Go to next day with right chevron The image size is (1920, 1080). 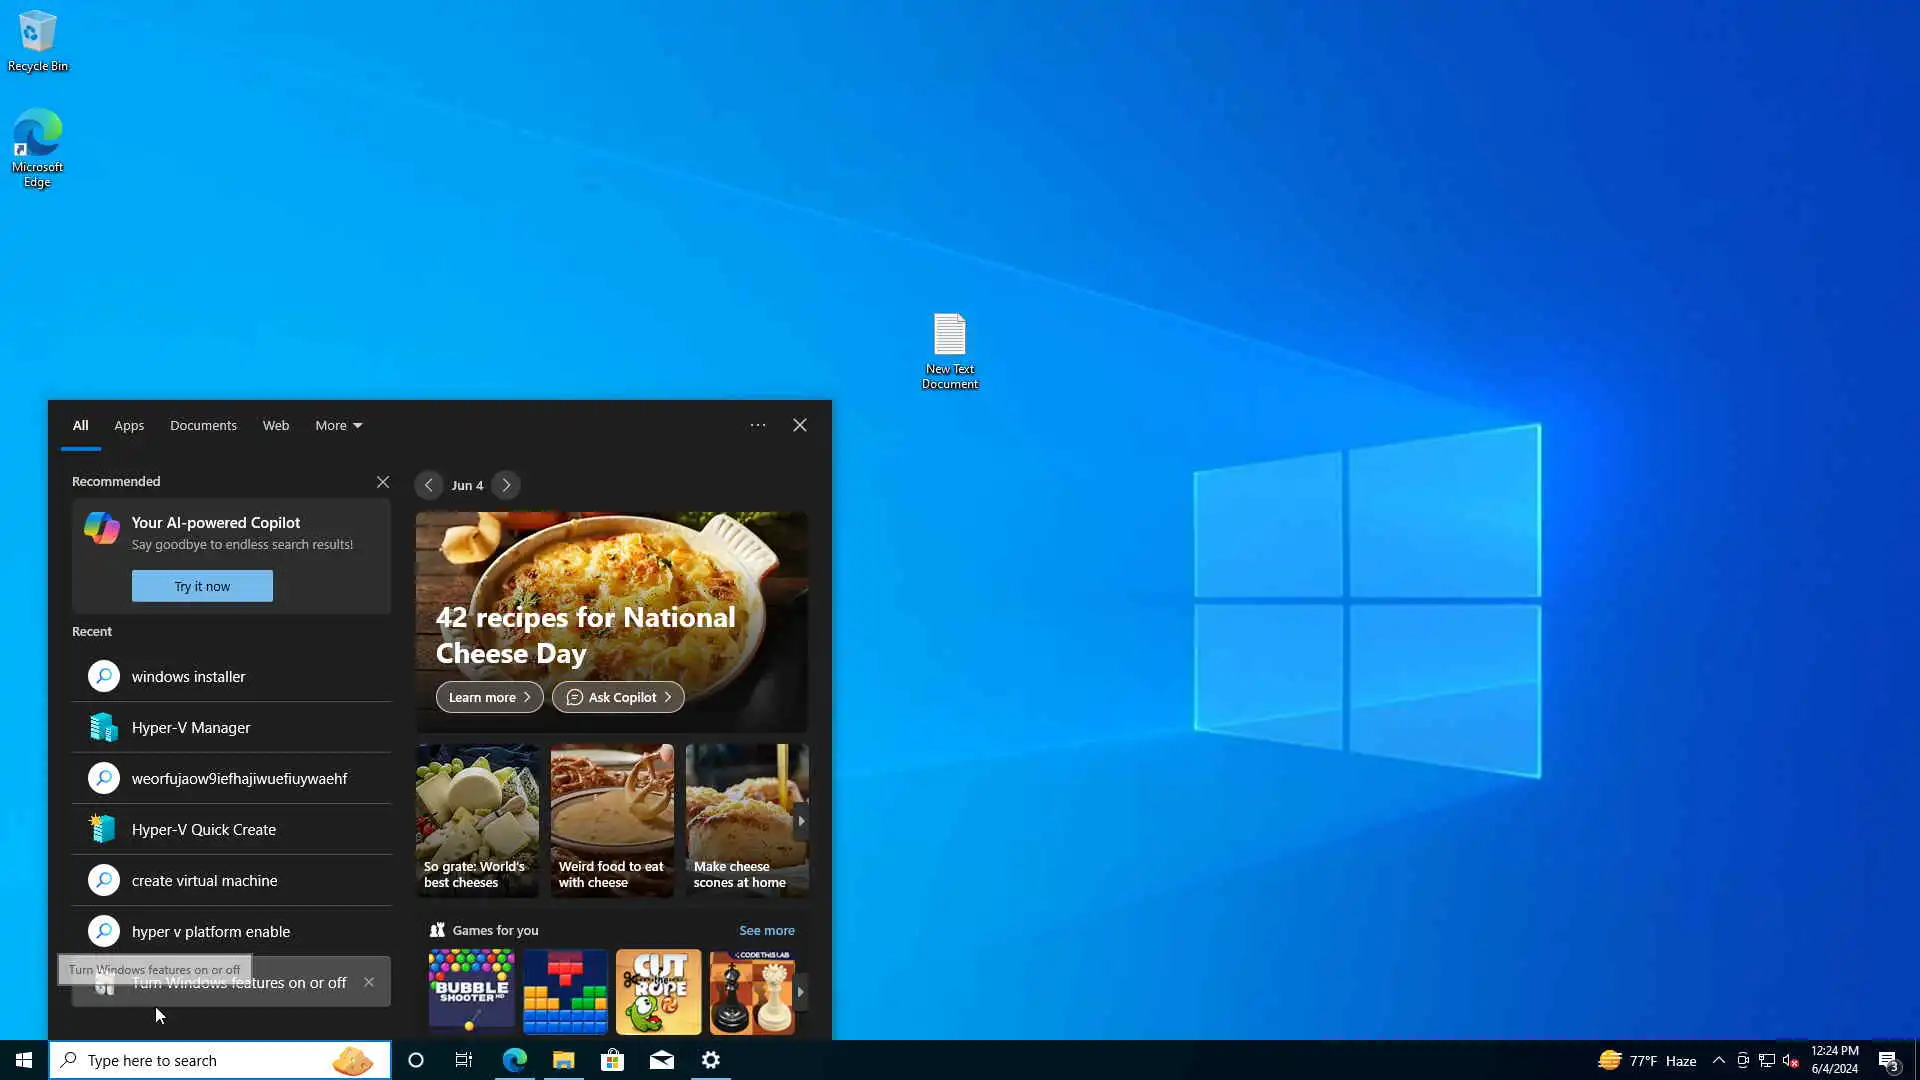pos(506,485)
